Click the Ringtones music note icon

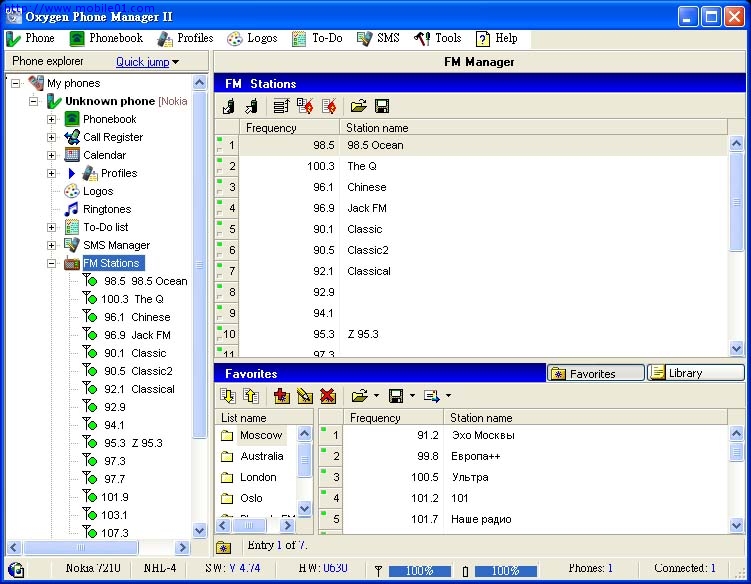[71, 209]
